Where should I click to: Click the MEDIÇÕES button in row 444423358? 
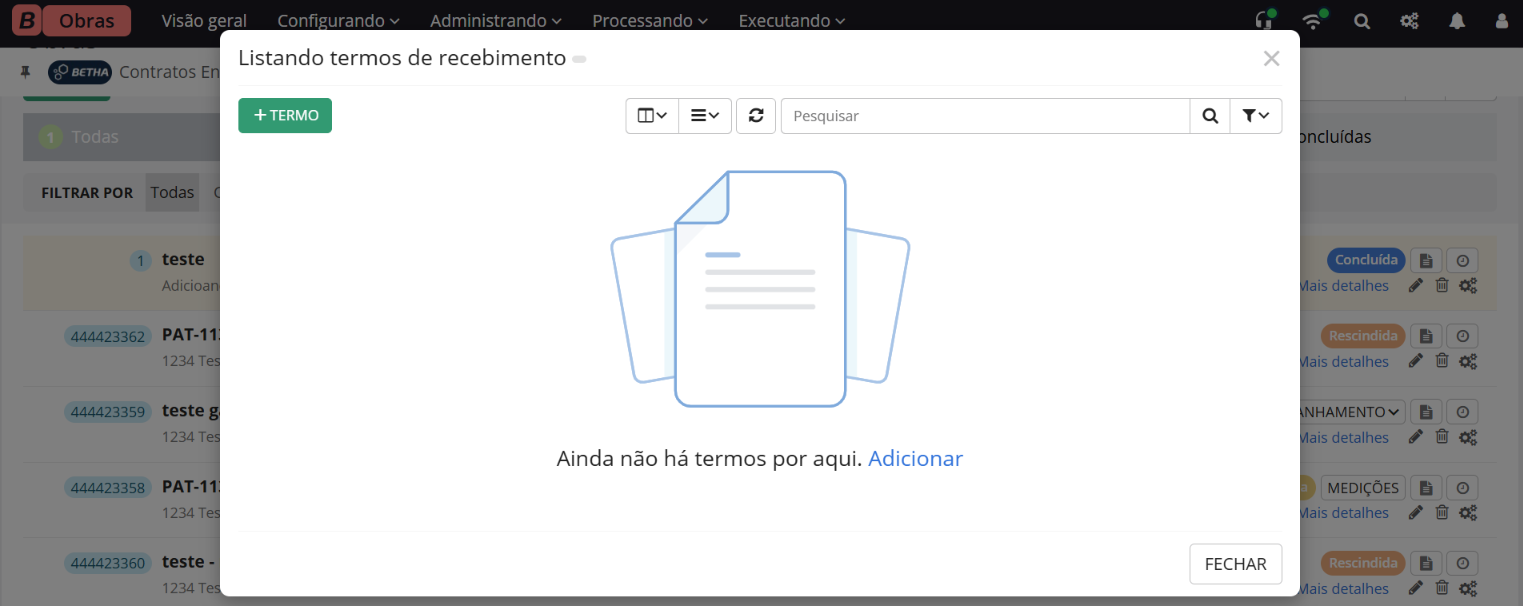click(1363, 488)
